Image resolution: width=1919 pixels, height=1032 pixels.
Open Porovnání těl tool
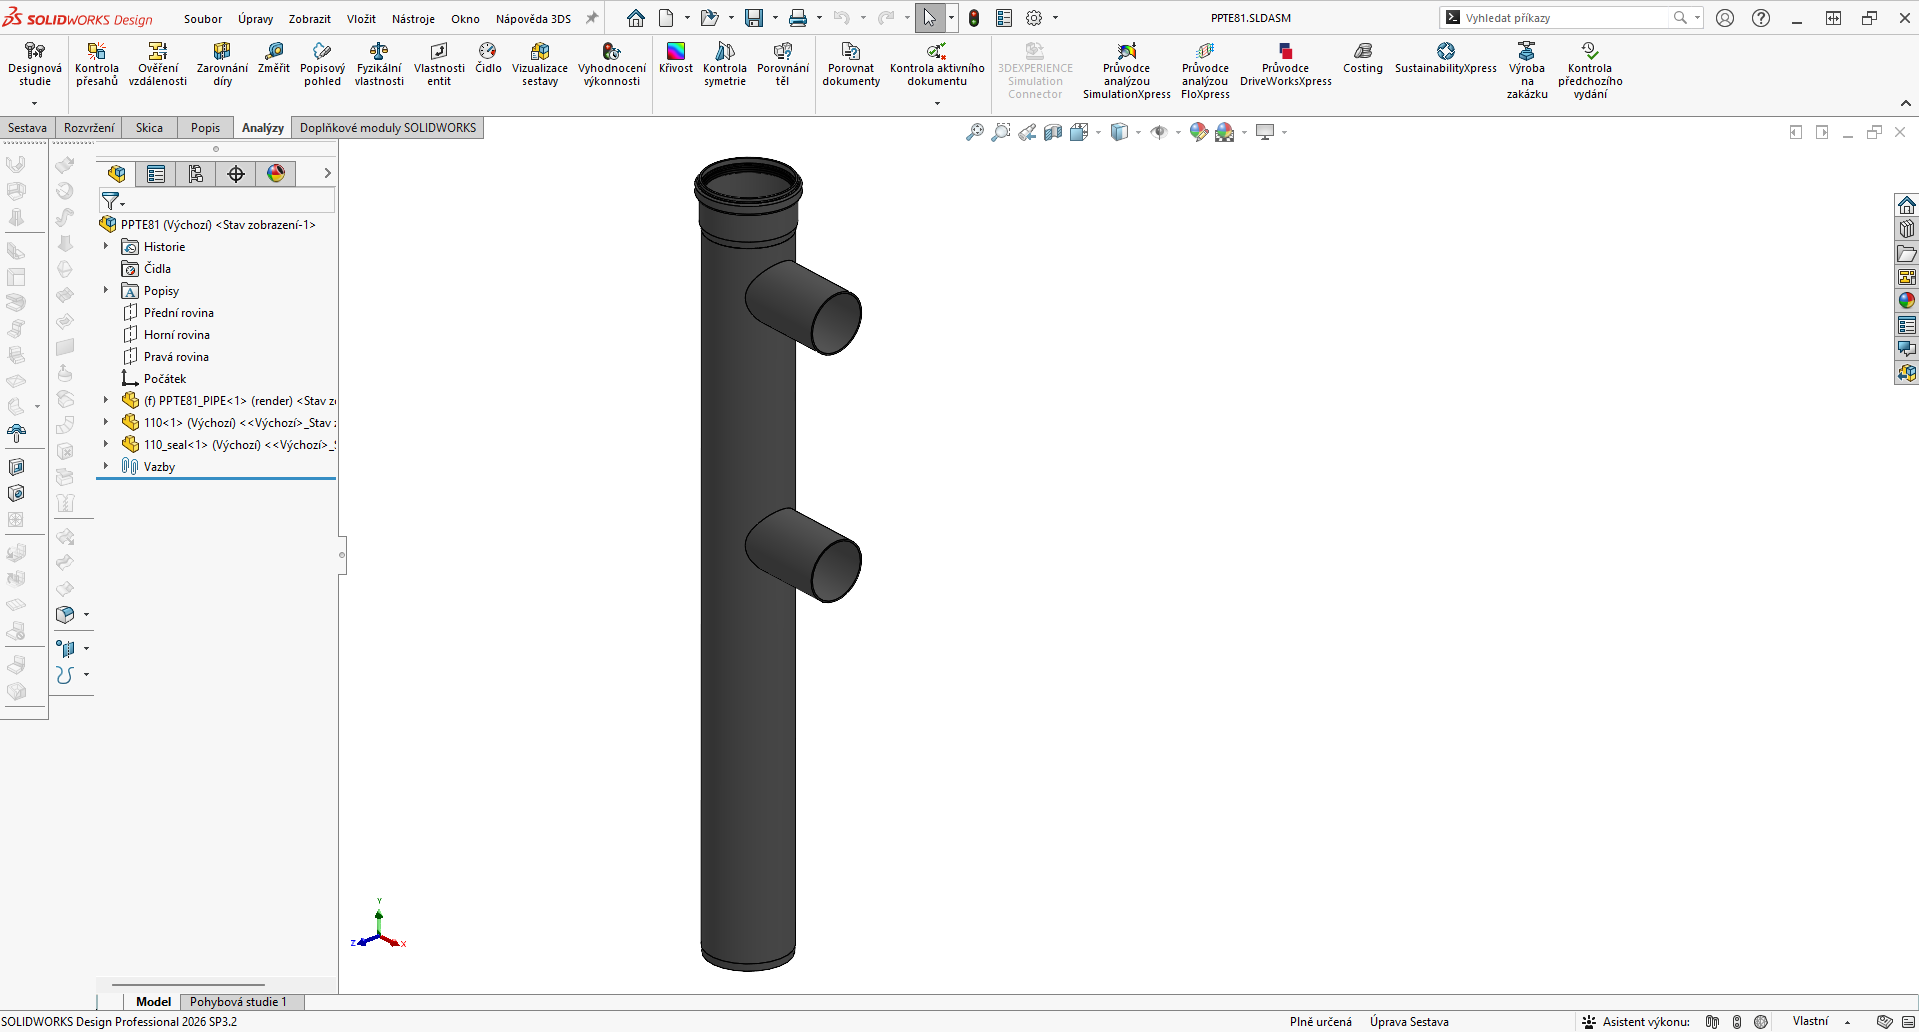(783, 65)
